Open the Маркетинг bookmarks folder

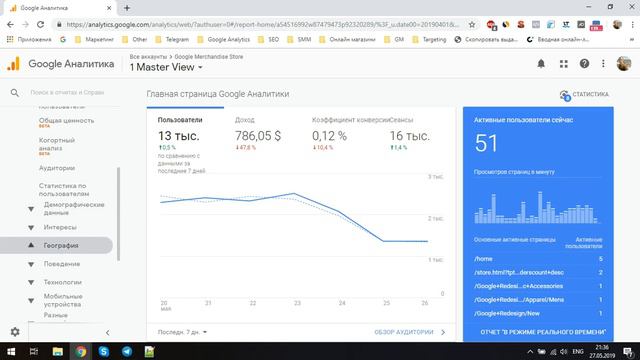click(95, 39)
